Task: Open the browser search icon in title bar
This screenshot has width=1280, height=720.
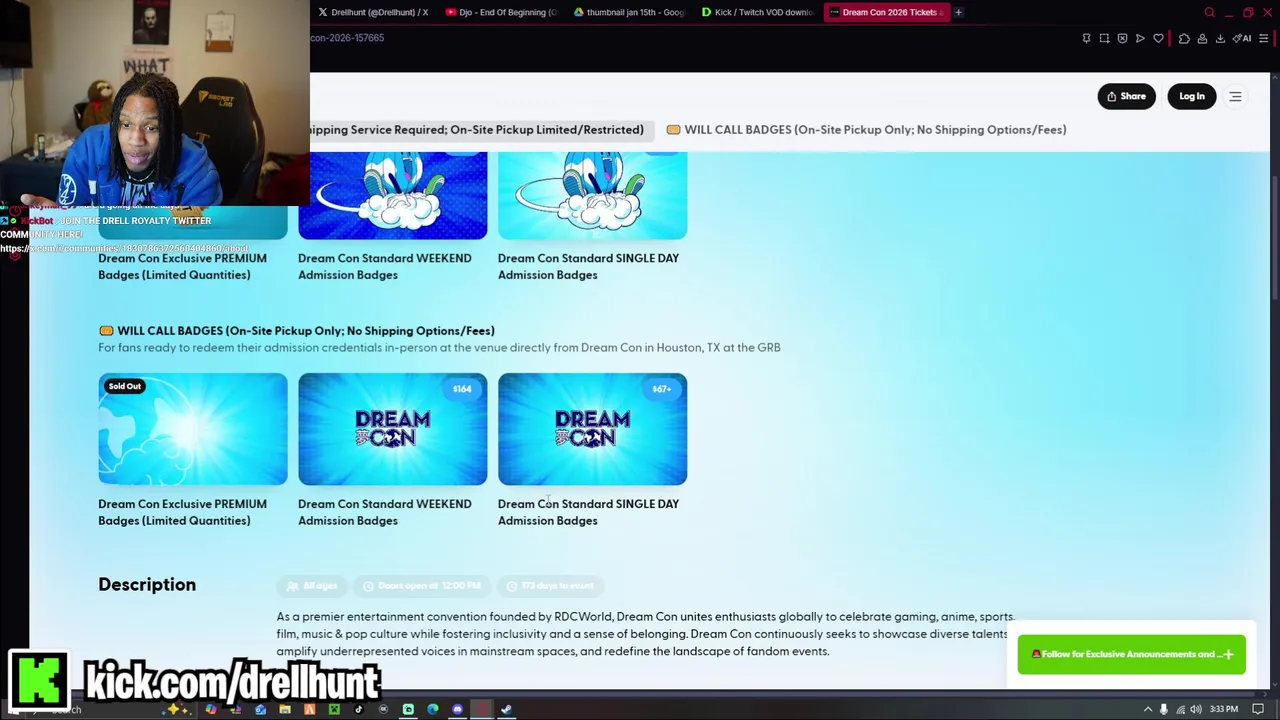Action: pos(1210,13)
